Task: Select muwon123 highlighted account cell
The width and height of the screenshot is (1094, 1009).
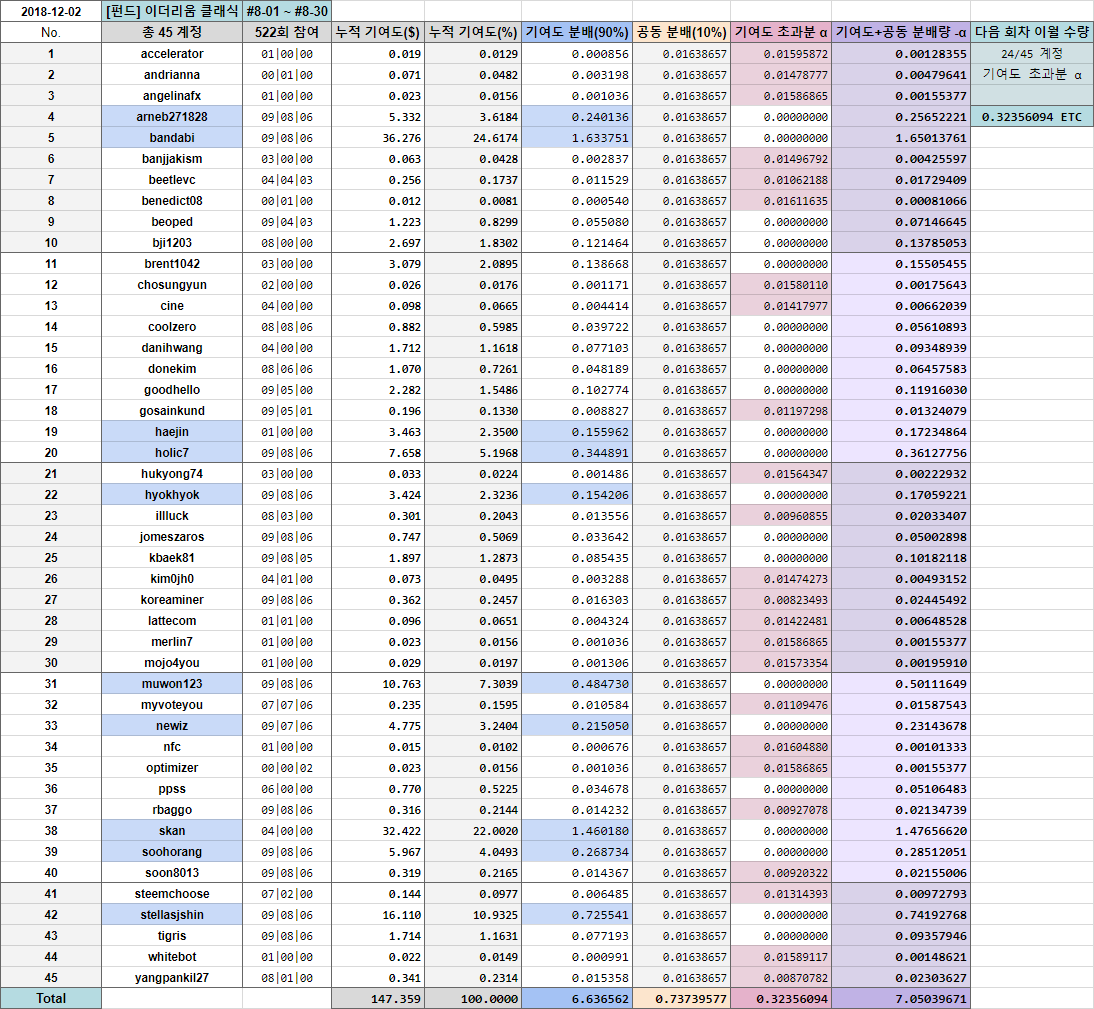Action: pyautogui.click(x=172, y=684)
